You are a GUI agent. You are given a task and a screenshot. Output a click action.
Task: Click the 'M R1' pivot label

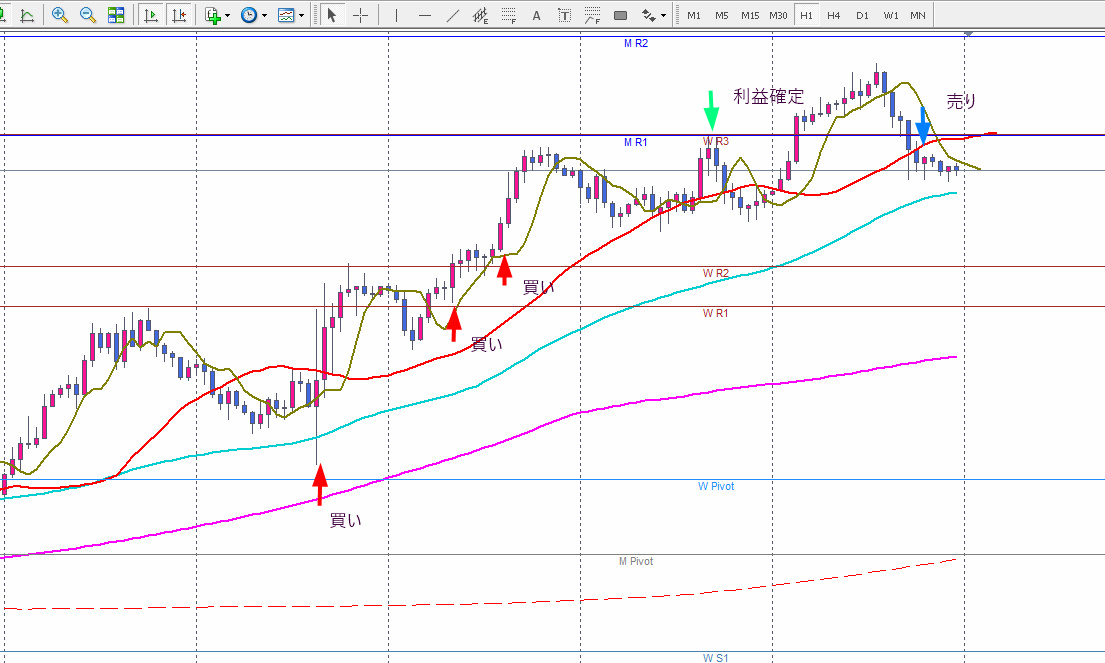coord(636,142)
